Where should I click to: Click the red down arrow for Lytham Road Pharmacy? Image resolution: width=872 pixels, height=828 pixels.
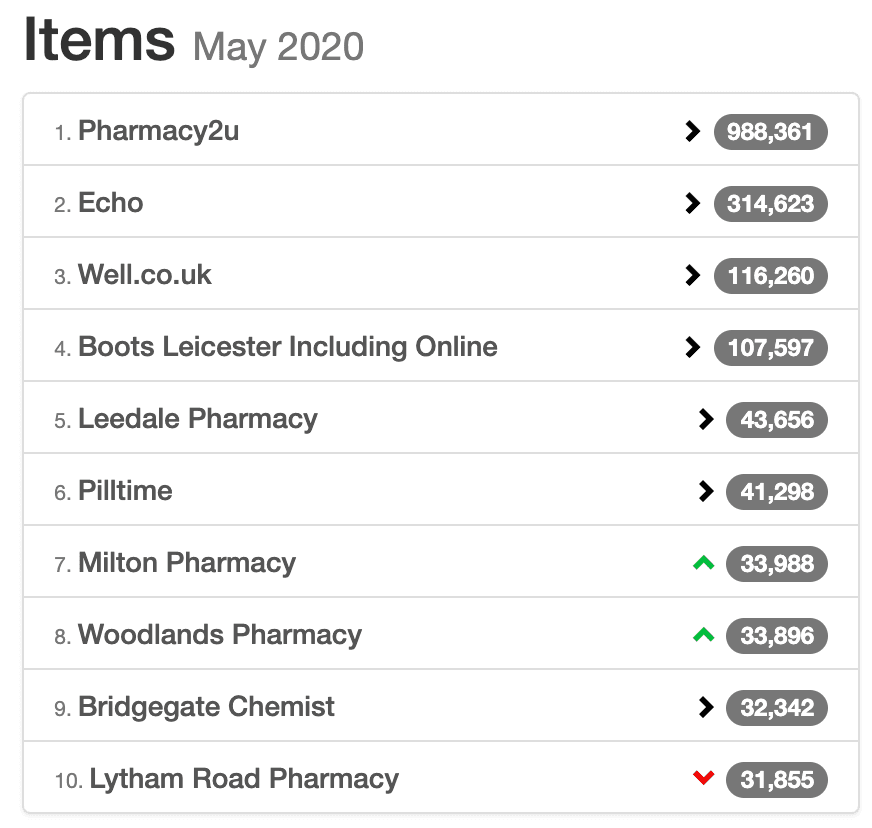[703, 777]
